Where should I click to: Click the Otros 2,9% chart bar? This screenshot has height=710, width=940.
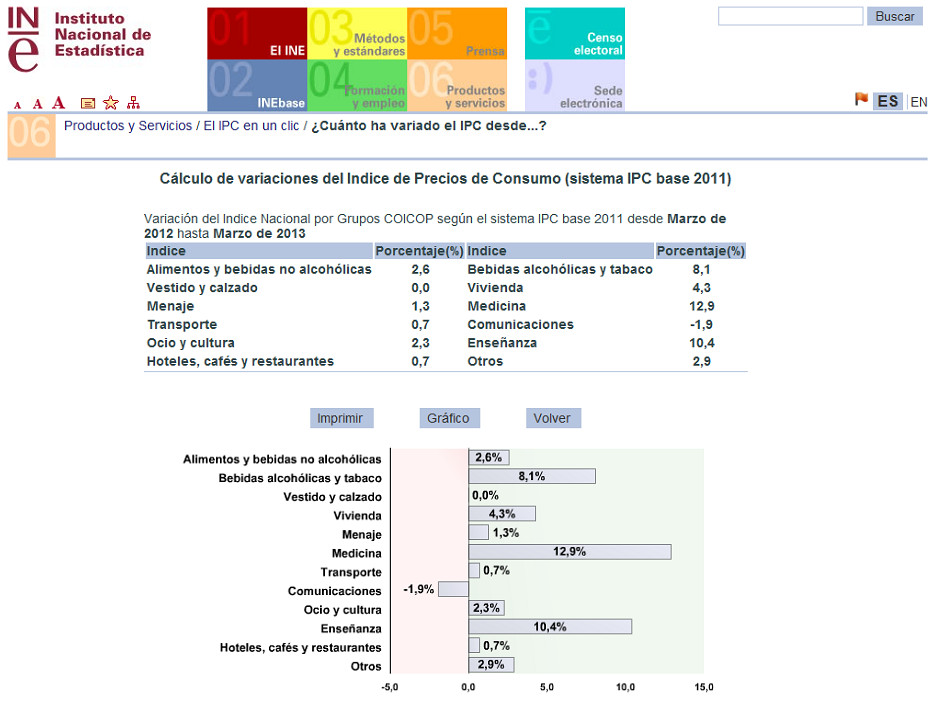[x=492, y=664]
